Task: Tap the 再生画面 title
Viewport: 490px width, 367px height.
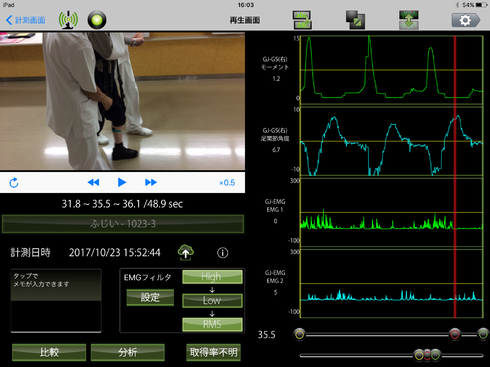Action: coord(245,20)
